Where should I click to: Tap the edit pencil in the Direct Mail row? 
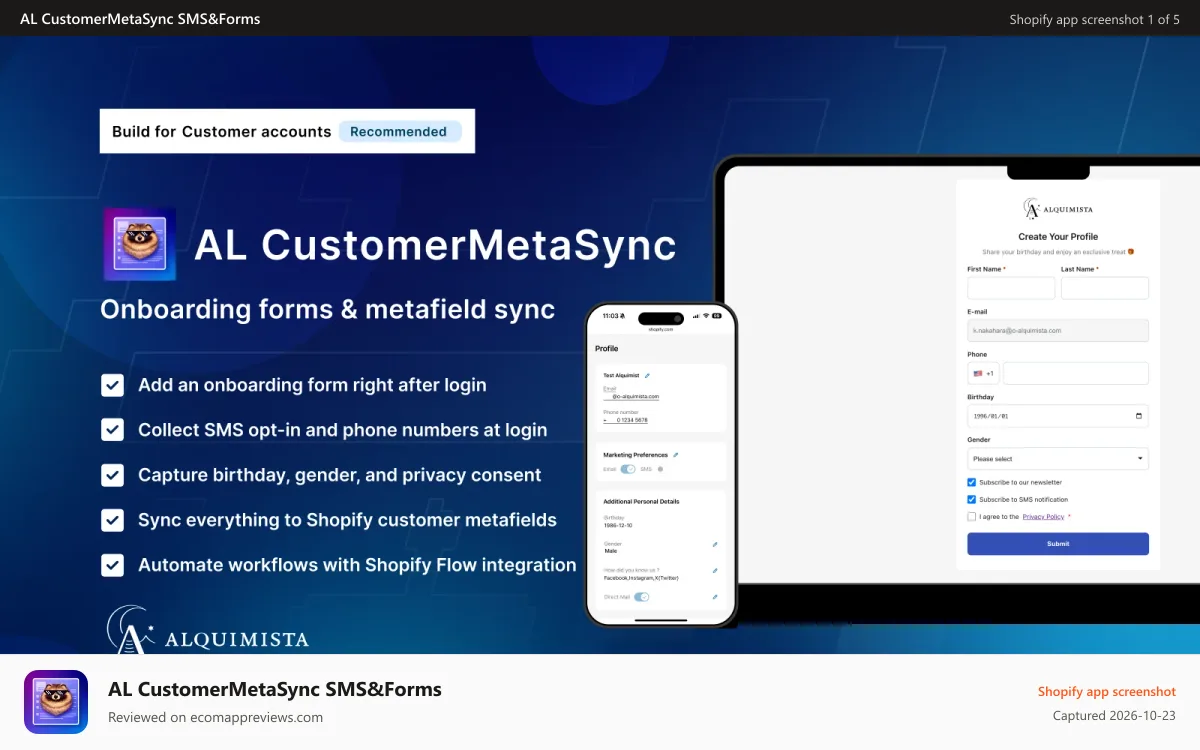click(714, 597)
